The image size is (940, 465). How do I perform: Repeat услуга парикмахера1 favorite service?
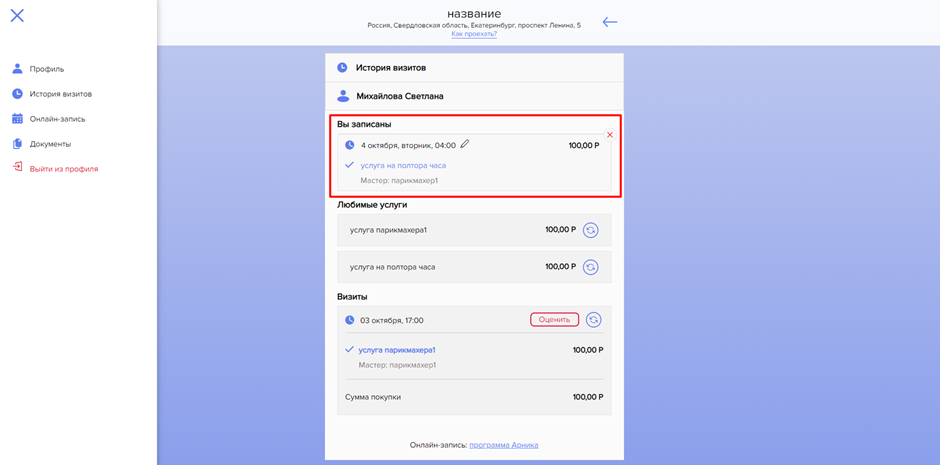click(591, 230)
